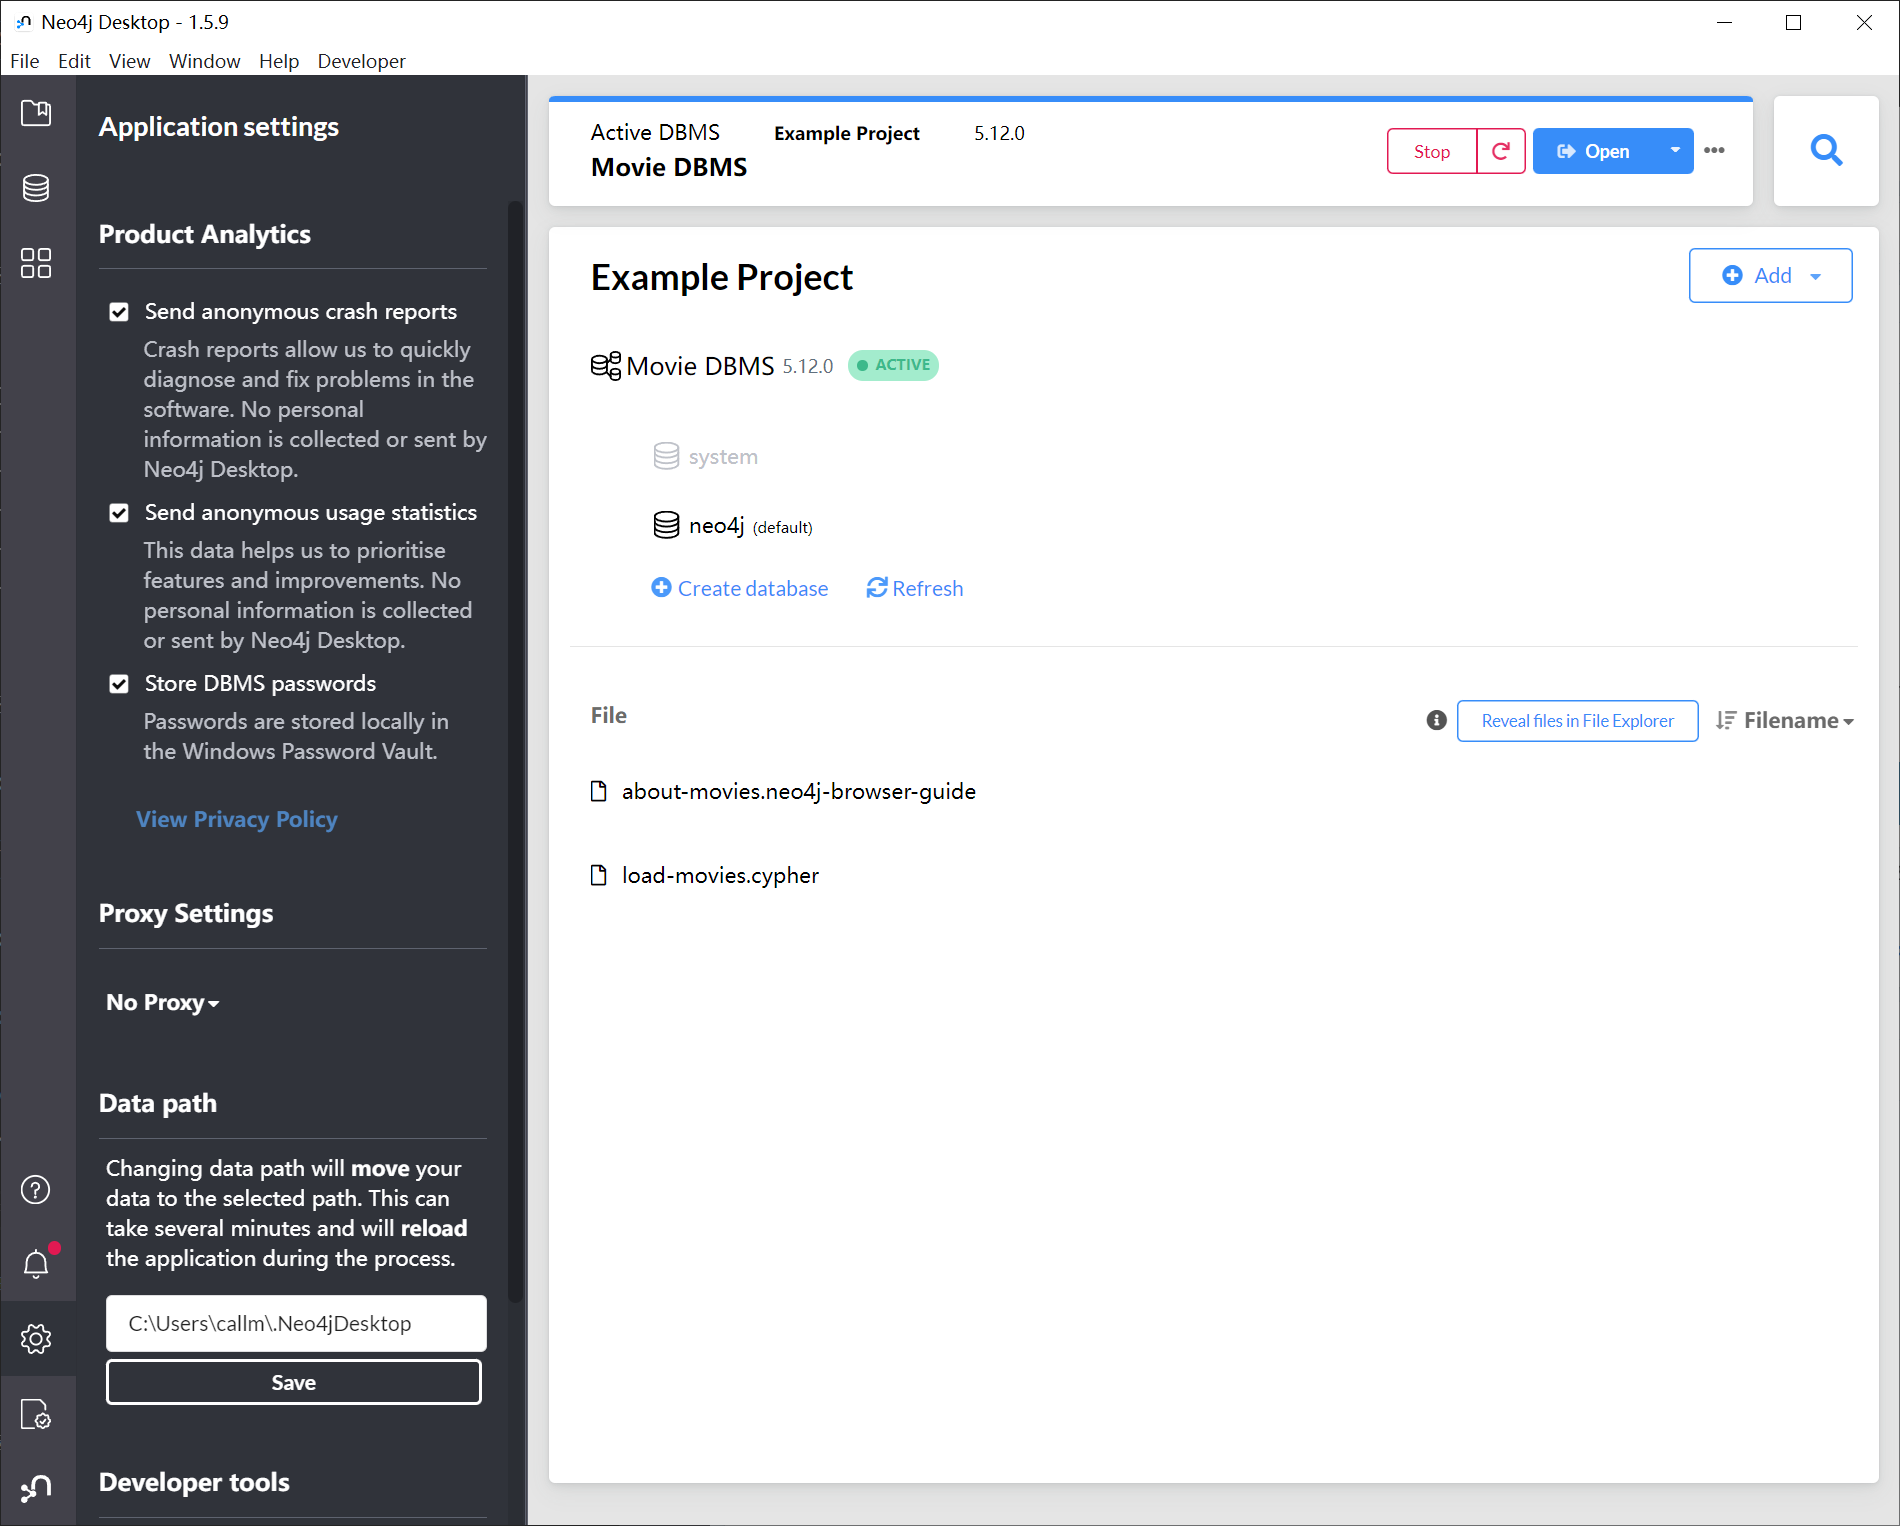This screenshot has width=1900, height=1526.
Task: Click the about-movies guide file icon
Action: (x=599, y=791)
